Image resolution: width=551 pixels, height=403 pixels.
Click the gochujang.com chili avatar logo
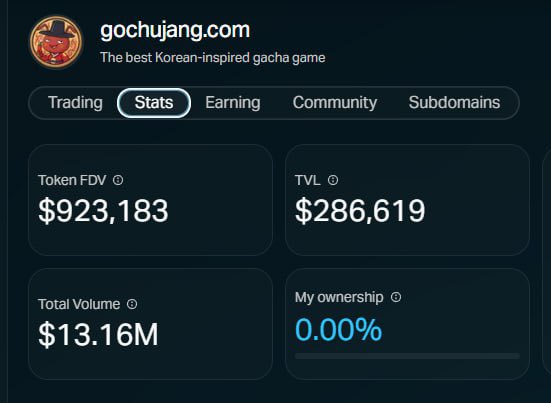56,42
